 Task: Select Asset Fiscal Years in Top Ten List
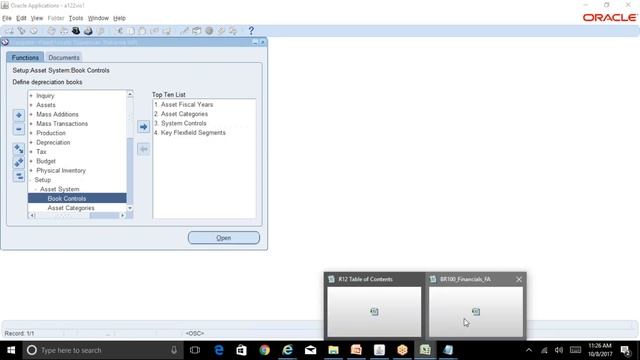(187, 104)
